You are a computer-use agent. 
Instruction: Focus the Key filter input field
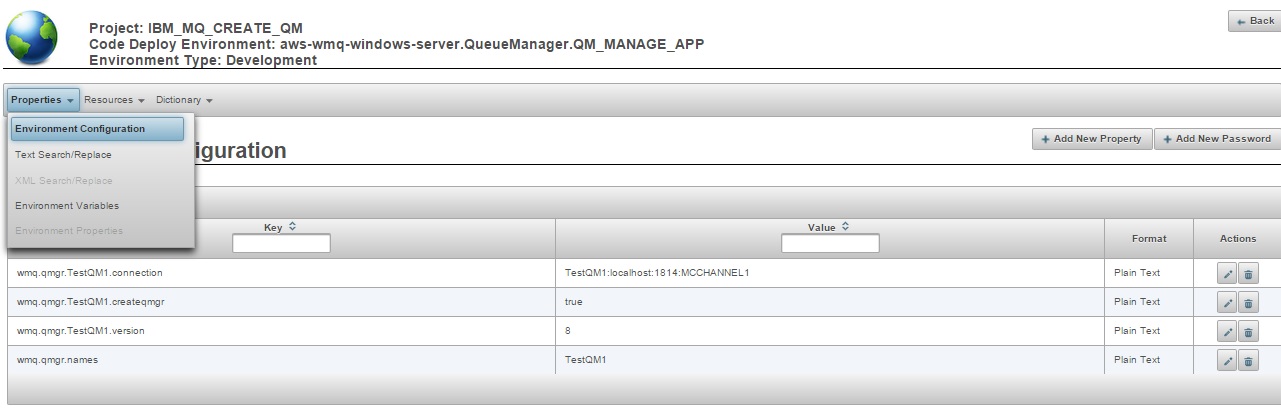pyautogui.click(x=281, y=243)
